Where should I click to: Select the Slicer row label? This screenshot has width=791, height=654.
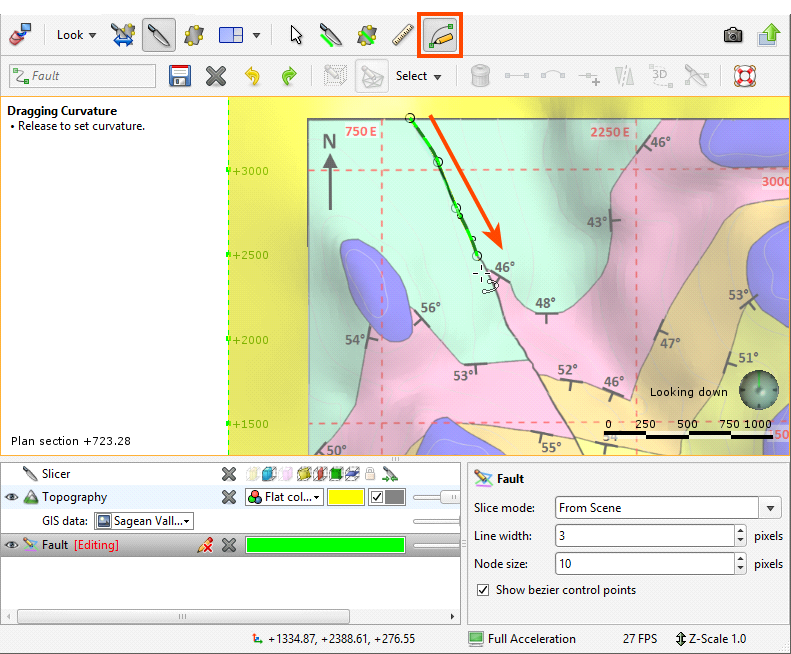point(56,474)
